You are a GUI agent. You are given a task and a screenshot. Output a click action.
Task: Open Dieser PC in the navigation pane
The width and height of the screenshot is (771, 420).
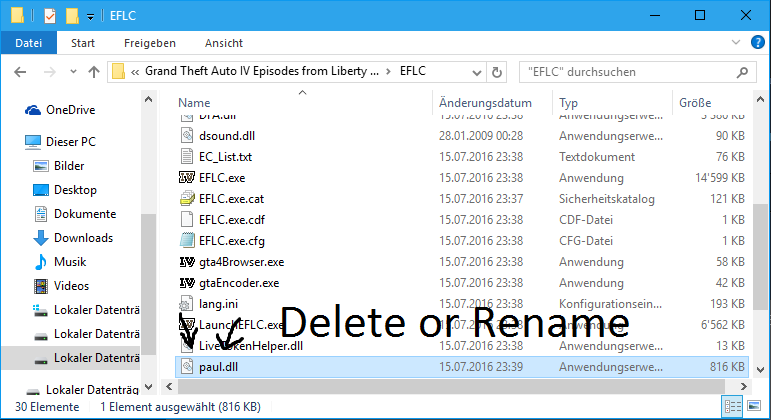(x=70, y=142)
